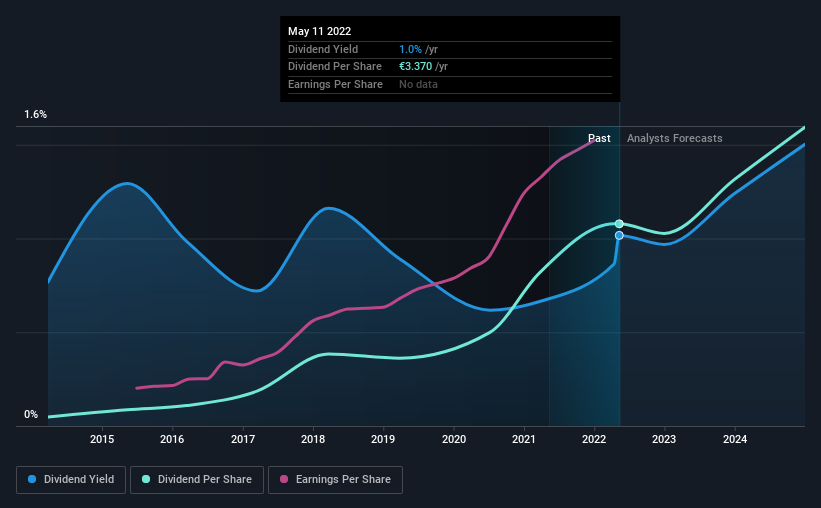Image resolution: width=821 pixels, height=508 pixels.
Task: Click the No data earnings value
Action: pyautogui.click(x=418, y=84)
